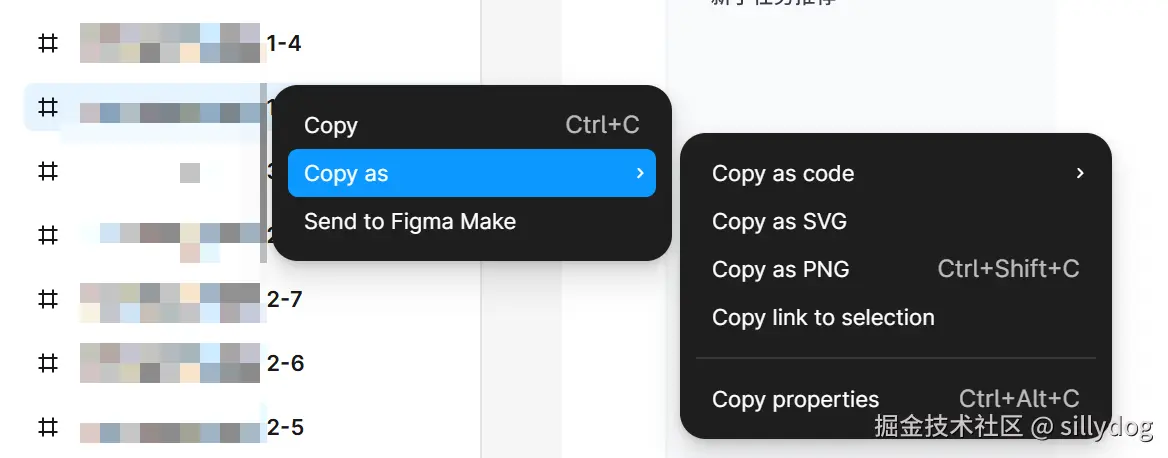Click the frame icon of layer 1-4

pos(47,43)
